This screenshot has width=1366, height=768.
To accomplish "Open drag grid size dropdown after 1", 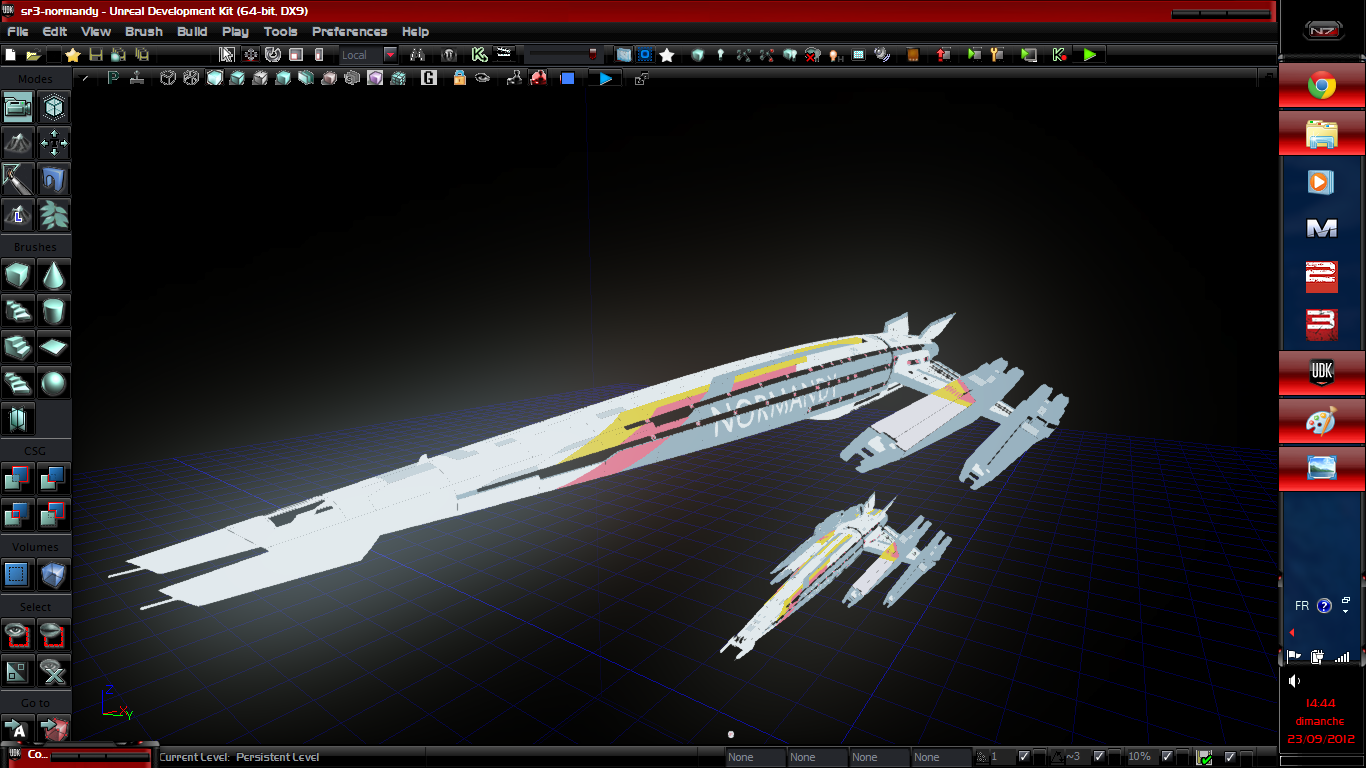I will tap(1039, 757).
